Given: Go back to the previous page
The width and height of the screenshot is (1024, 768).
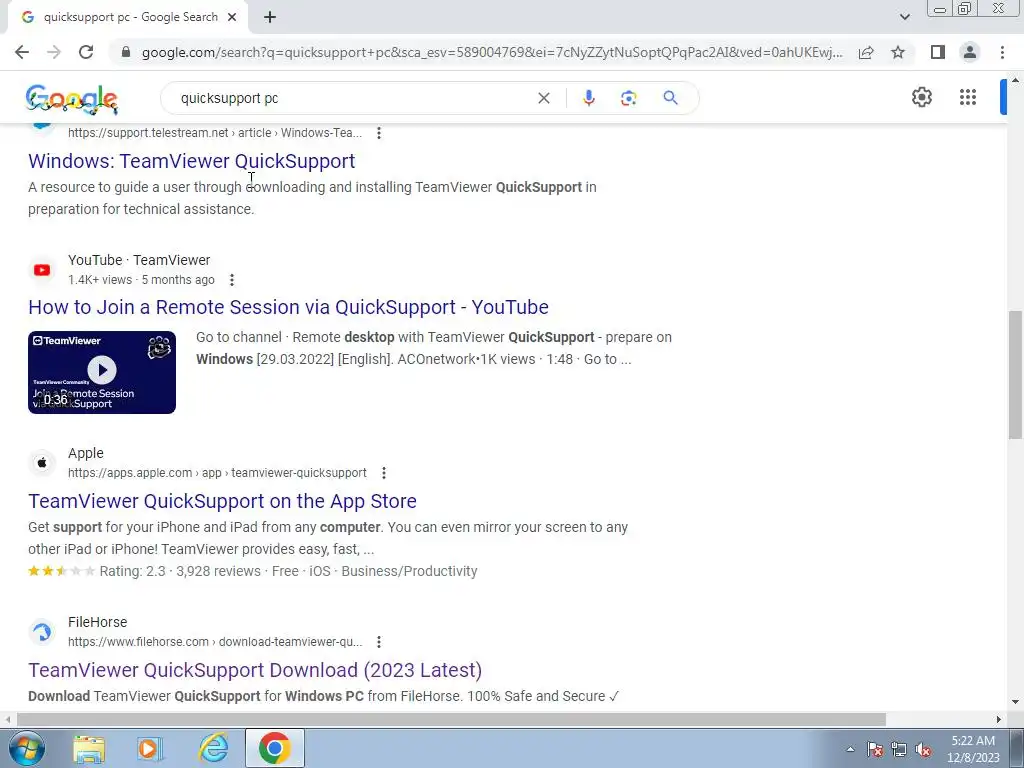Looking at the screenshot, I should [x=22, y=52].
